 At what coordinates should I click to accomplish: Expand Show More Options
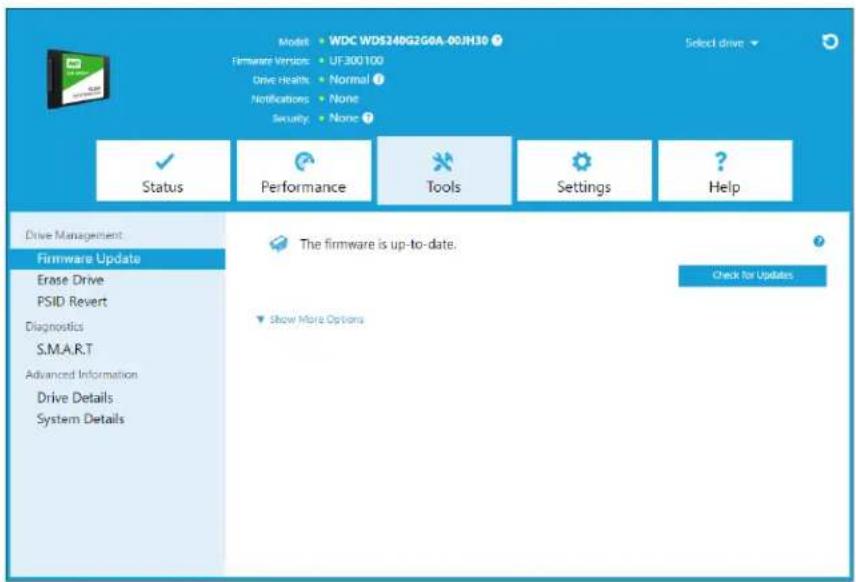pyautogui.click(x=310, y=319)
